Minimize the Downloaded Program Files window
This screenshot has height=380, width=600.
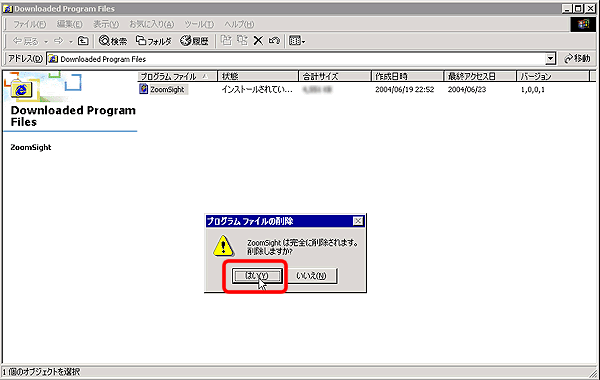(568, 8)
